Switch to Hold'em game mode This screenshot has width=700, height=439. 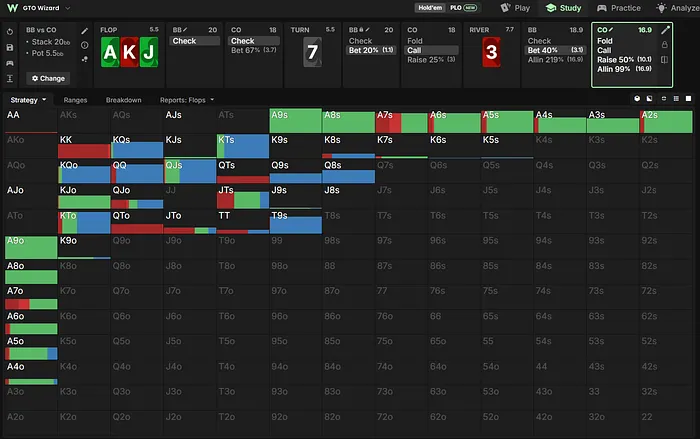pos(430,8)
